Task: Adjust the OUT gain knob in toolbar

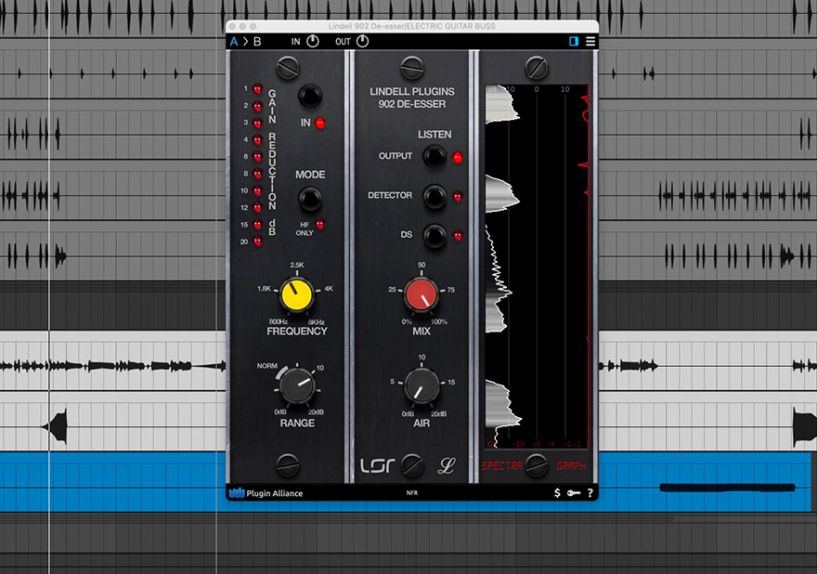Action: point(362,41)
